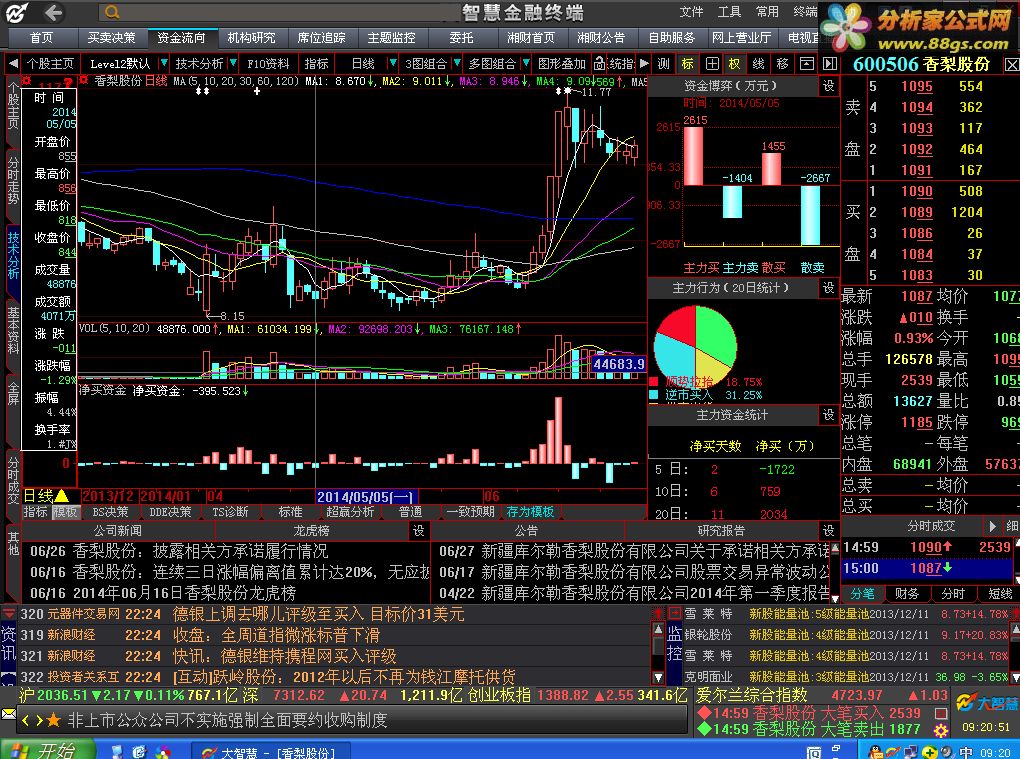This screenshot has width=1020, height=759.
Task: Click the star icon in the bottom ticker bar
Action: [x=54, y=720]
